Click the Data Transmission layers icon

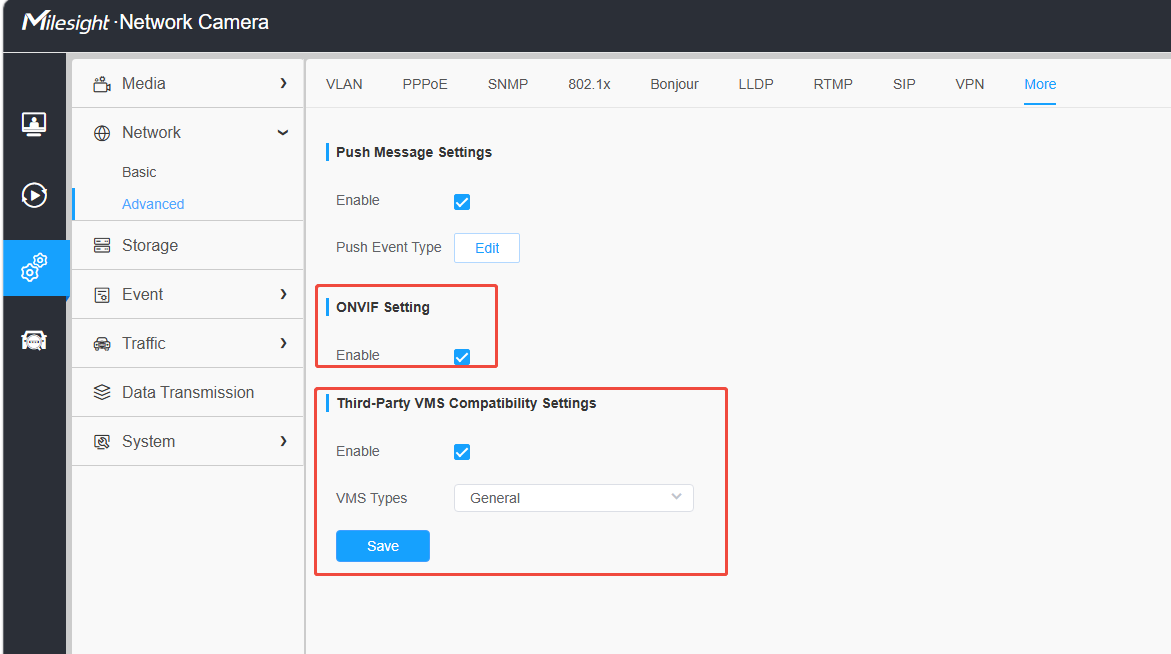click(102, 393)
